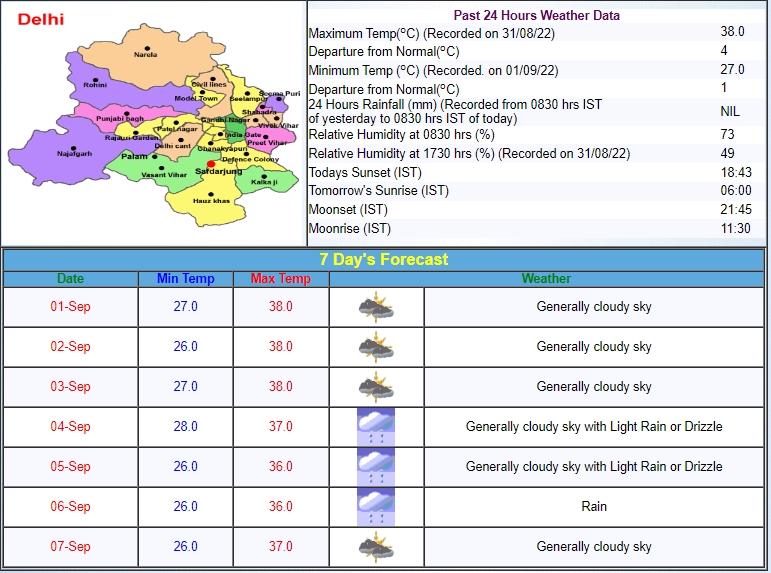The image size is (771, 573).
Task: Select the 03-Sep date cell
Action: 70,386
